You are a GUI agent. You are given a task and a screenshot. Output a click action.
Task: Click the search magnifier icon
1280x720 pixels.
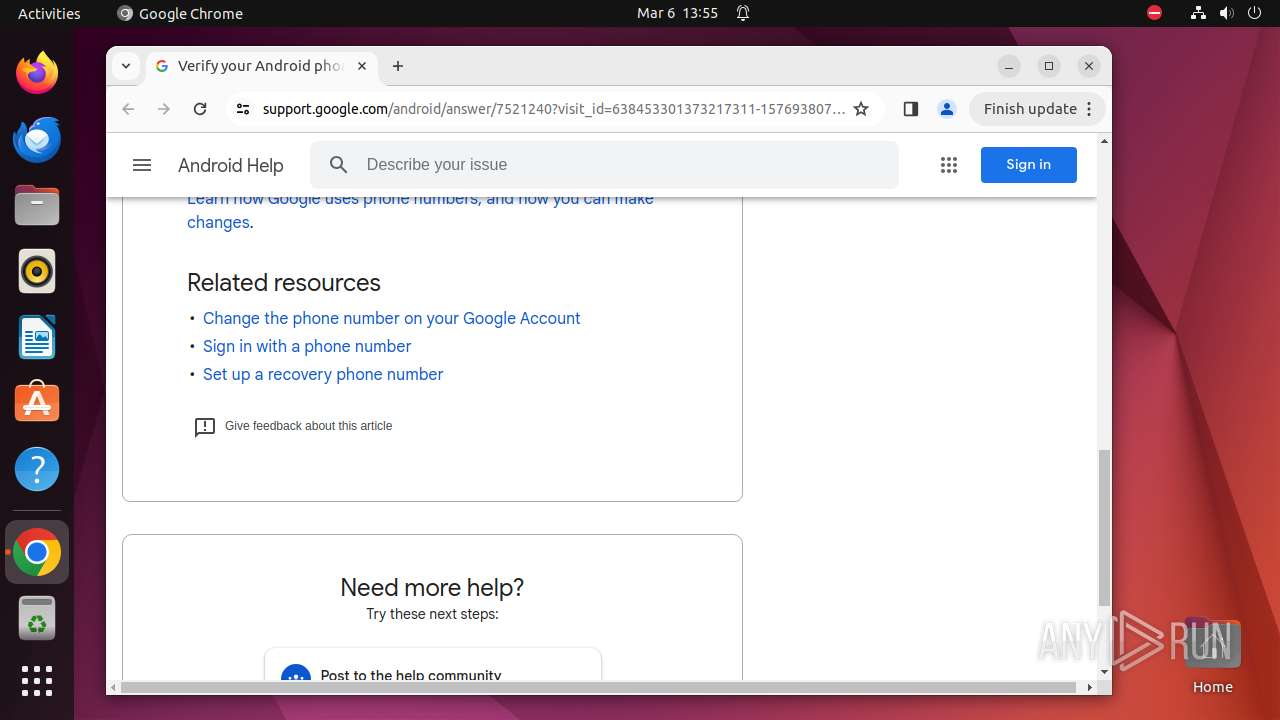coord(339,165)
